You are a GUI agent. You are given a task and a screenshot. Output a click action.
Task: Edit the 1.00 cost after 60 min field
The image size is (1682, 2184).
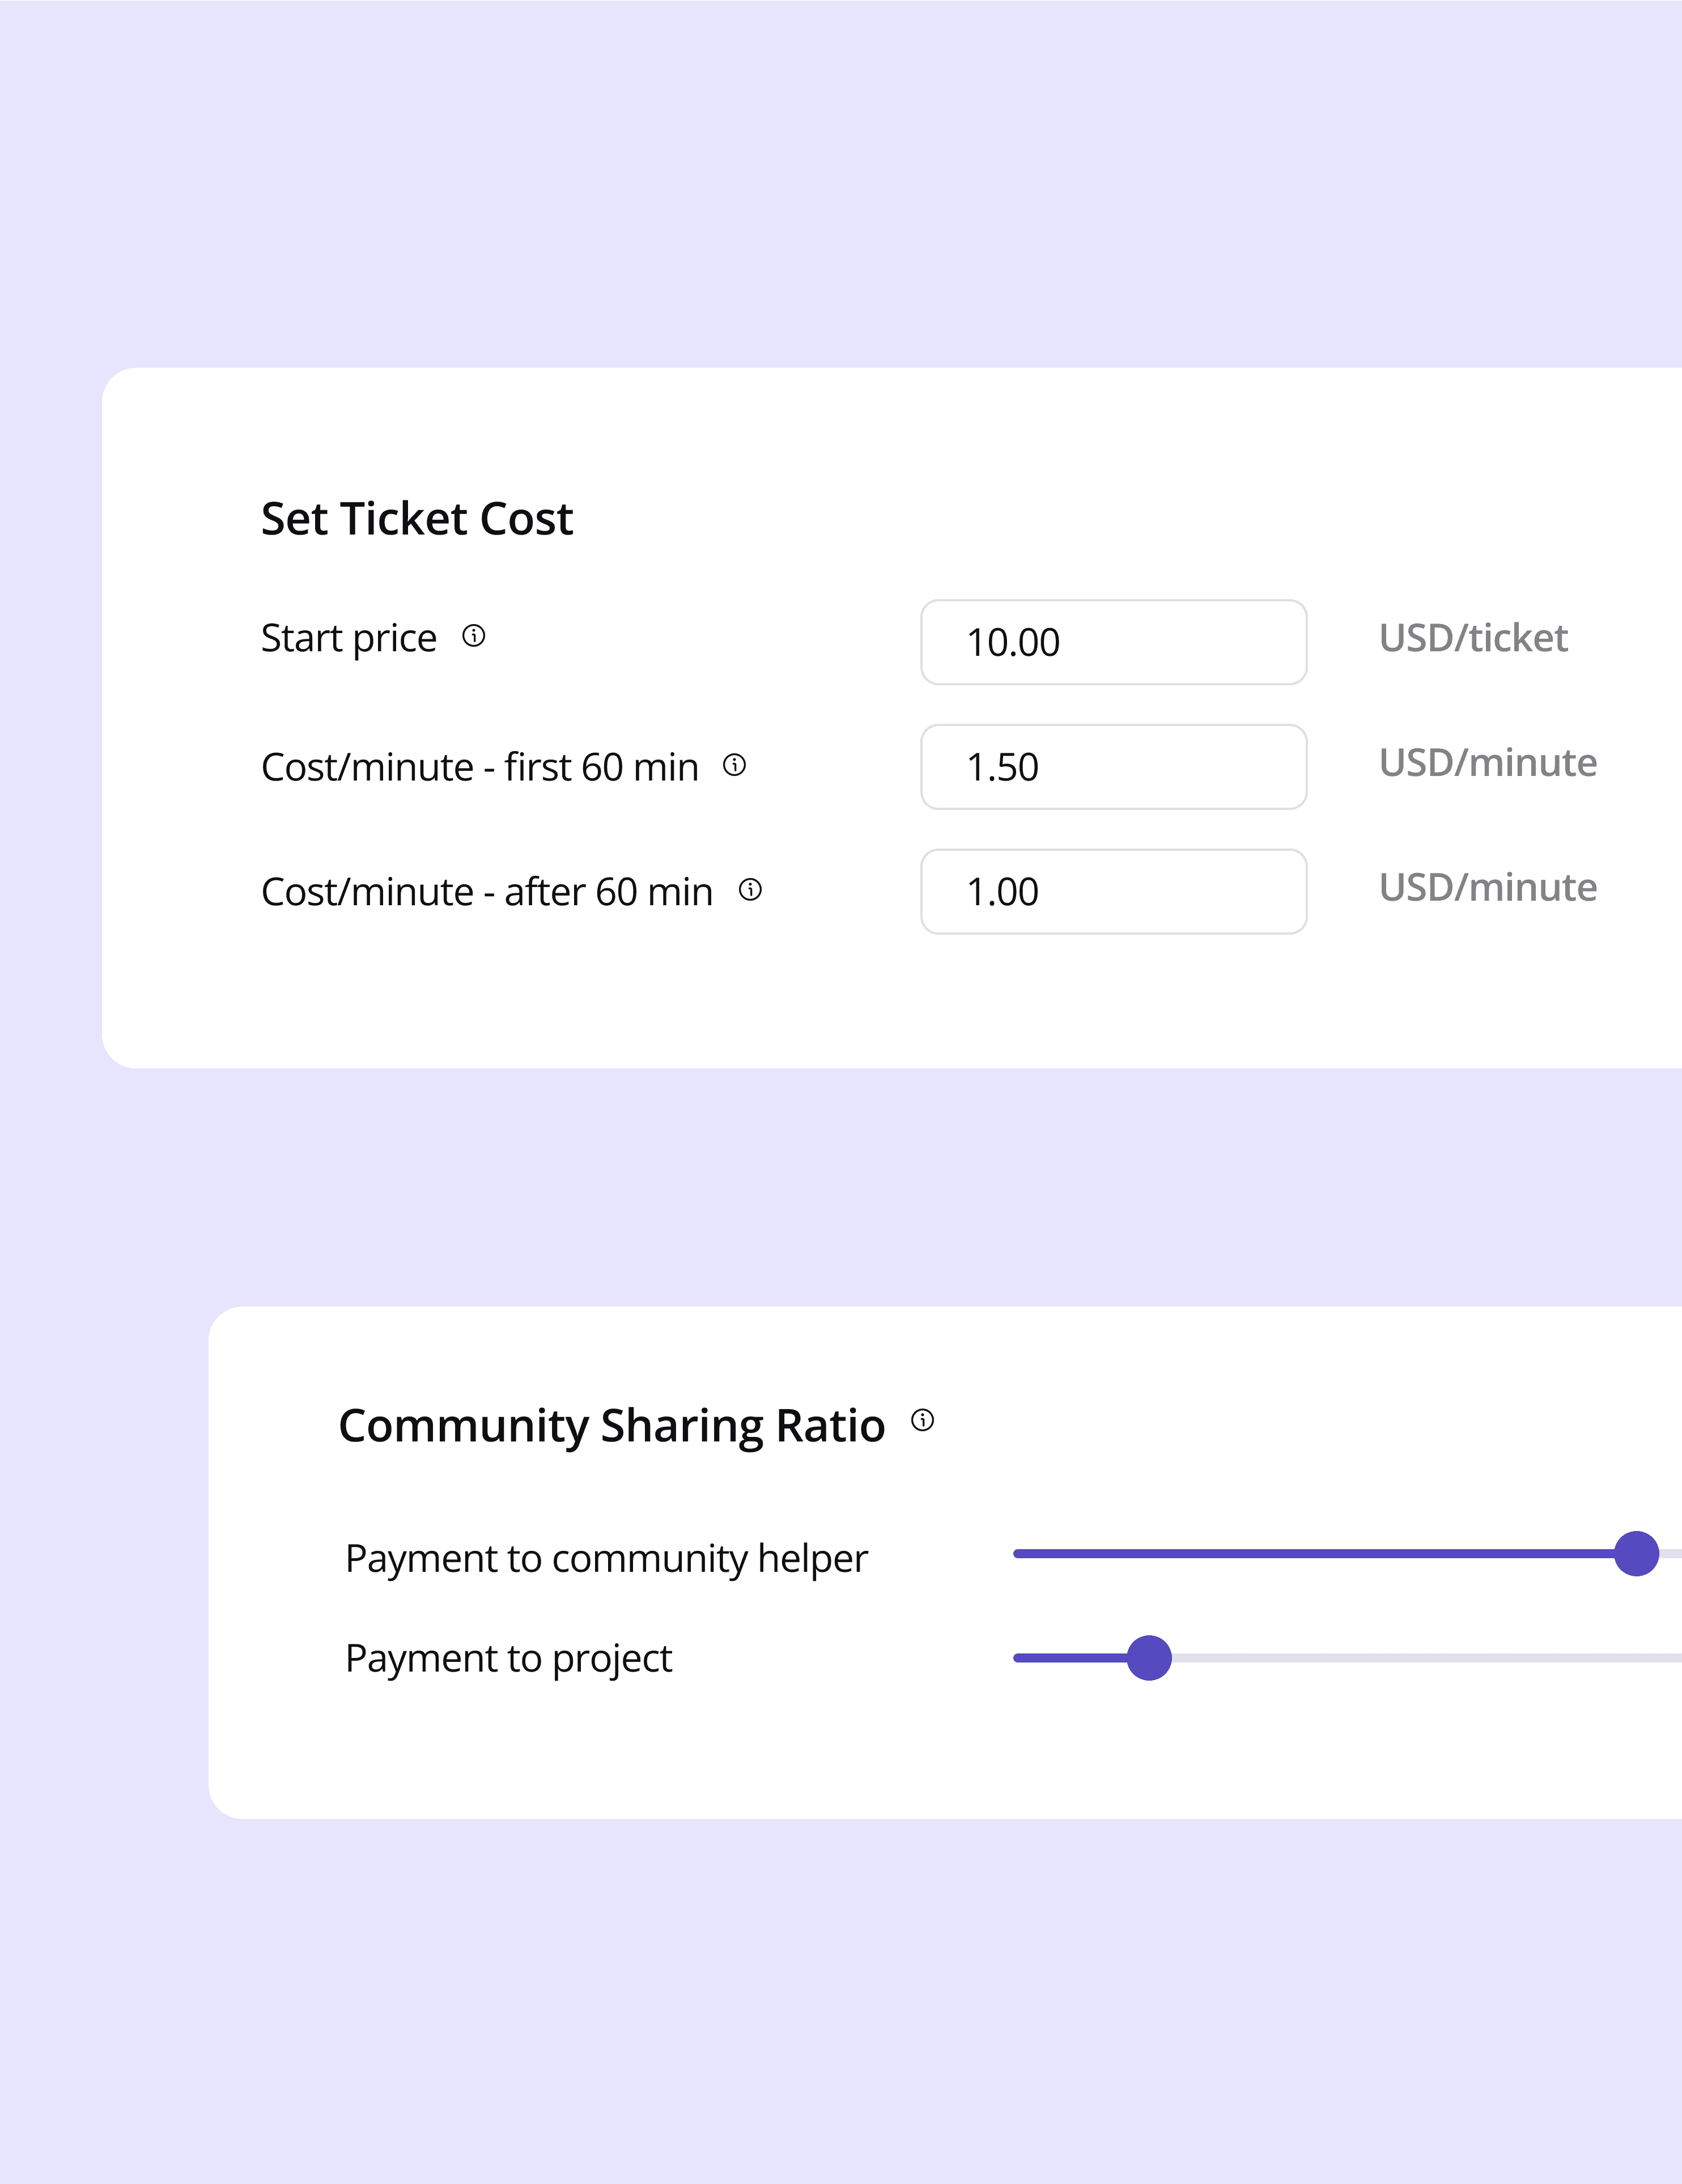pos(1114,892)
